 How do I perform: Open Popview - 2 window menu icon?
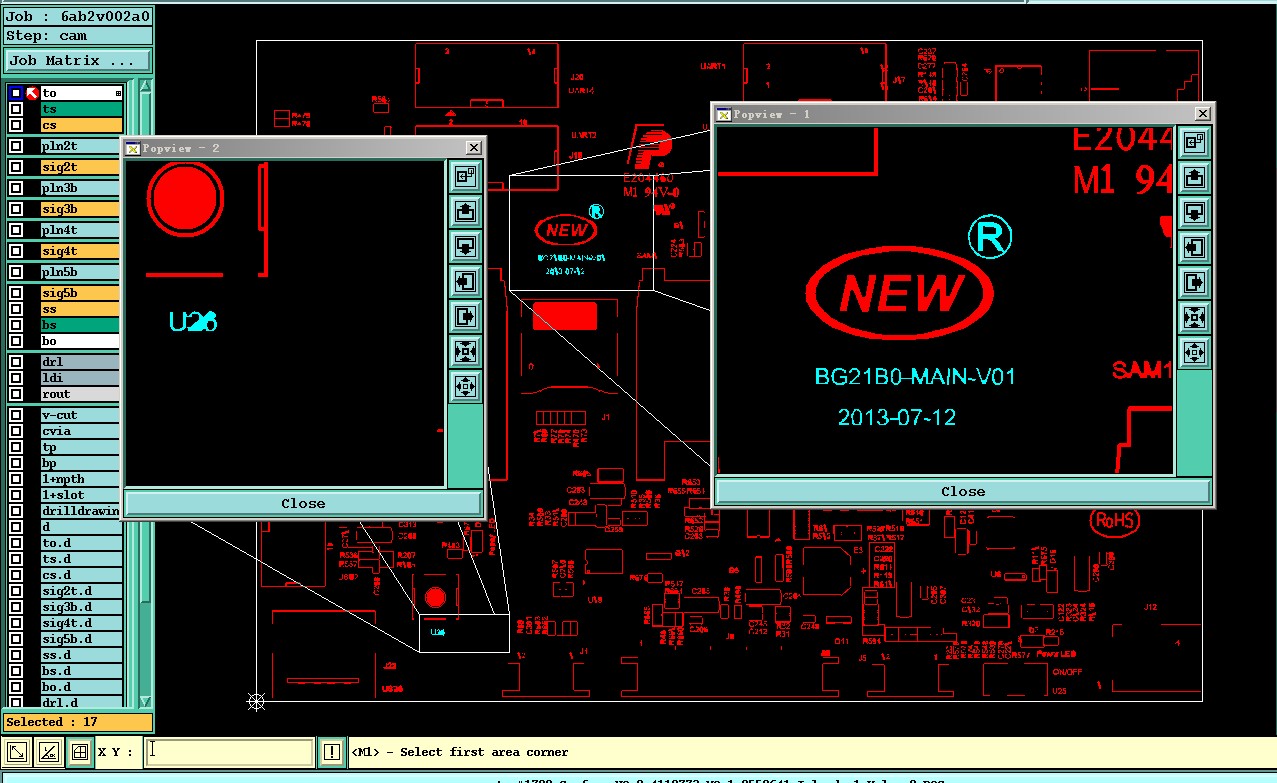[x=132, y=148]
